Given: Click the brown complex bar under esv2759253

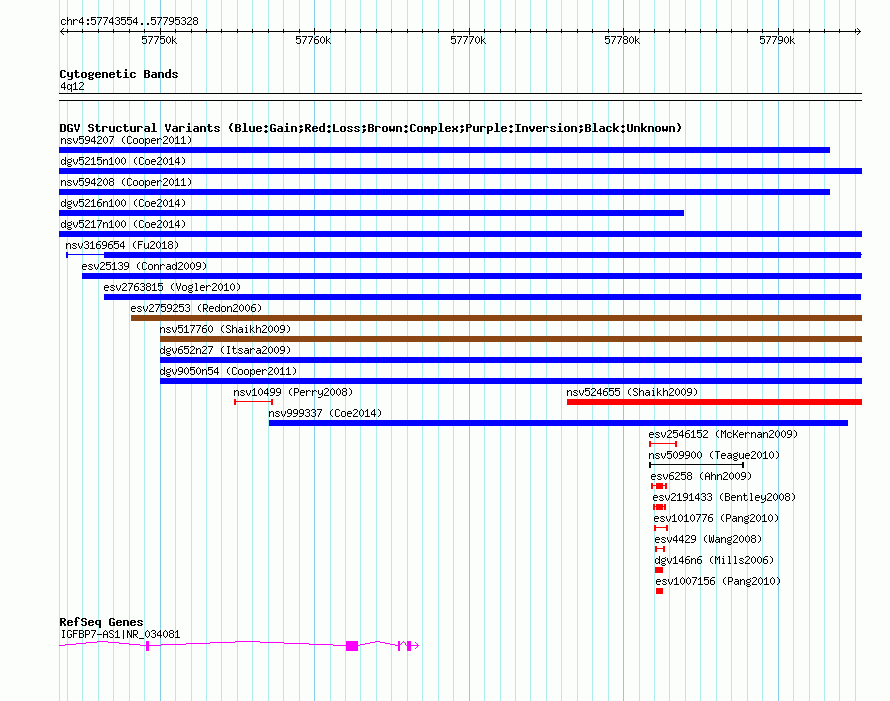Looking at the screenshot, I should pyautogui.click(x=497, y=318).
